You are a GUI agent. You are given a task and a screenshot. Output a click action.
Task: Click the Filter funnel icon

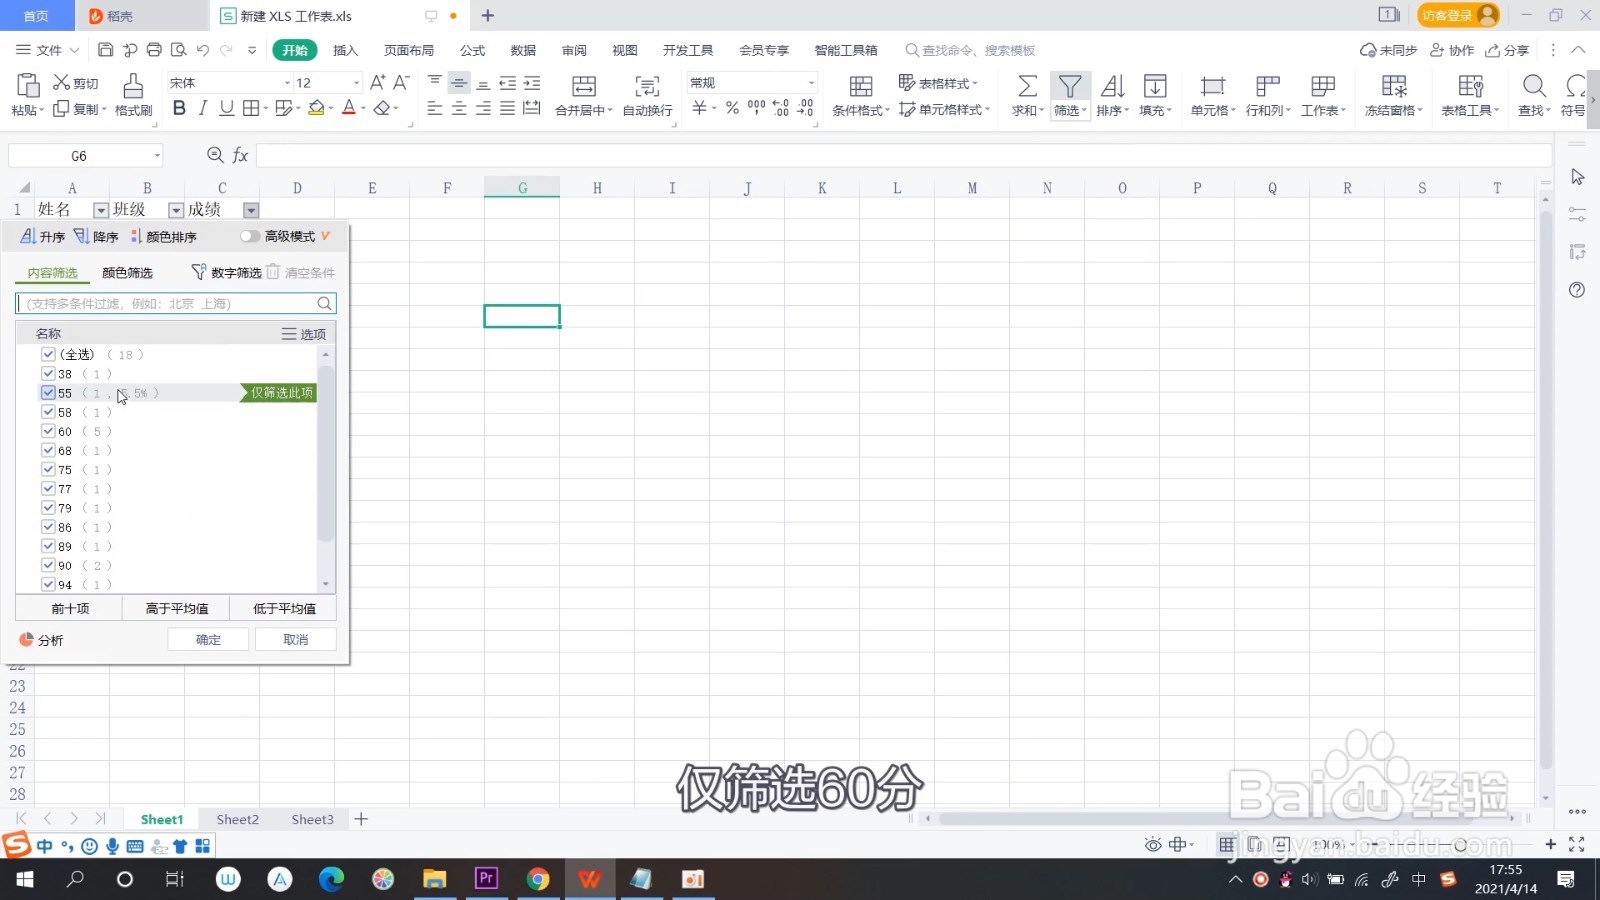(x=1070, y=86)
